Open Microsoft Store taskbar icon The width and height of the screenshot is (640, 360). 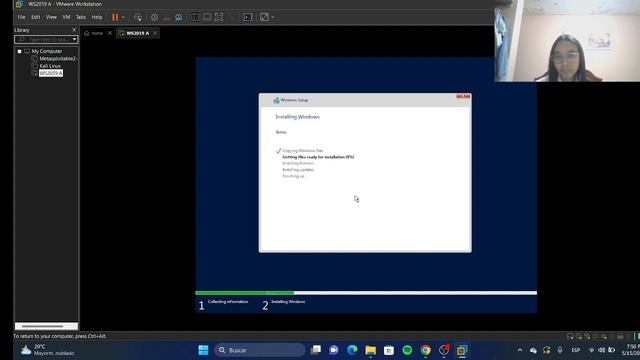[389, 350]
